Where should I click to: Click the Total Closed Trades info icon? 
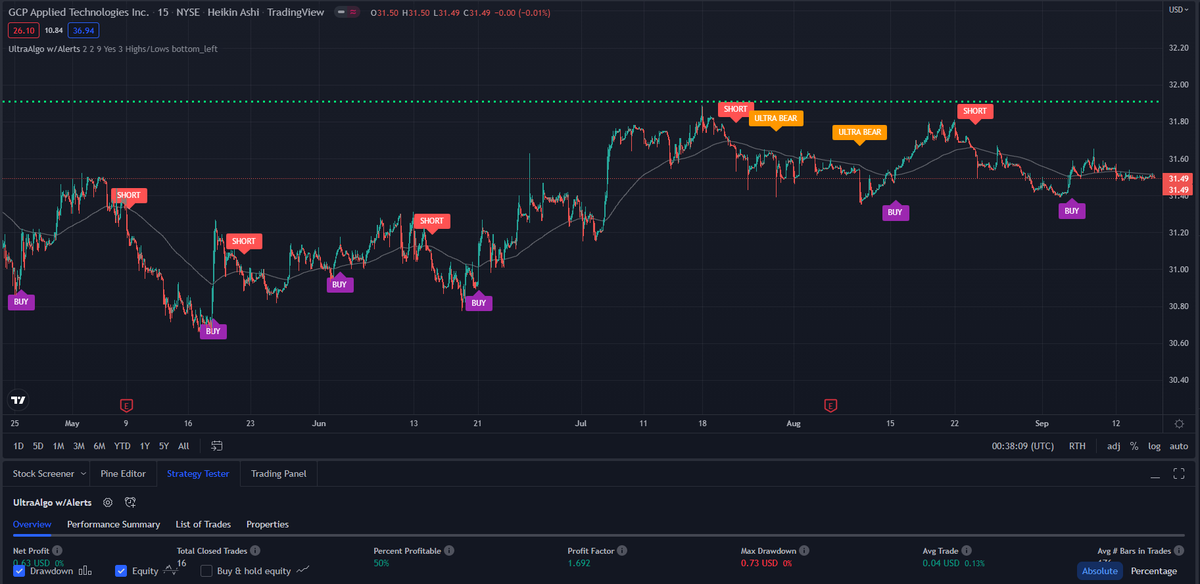[256, 550]
